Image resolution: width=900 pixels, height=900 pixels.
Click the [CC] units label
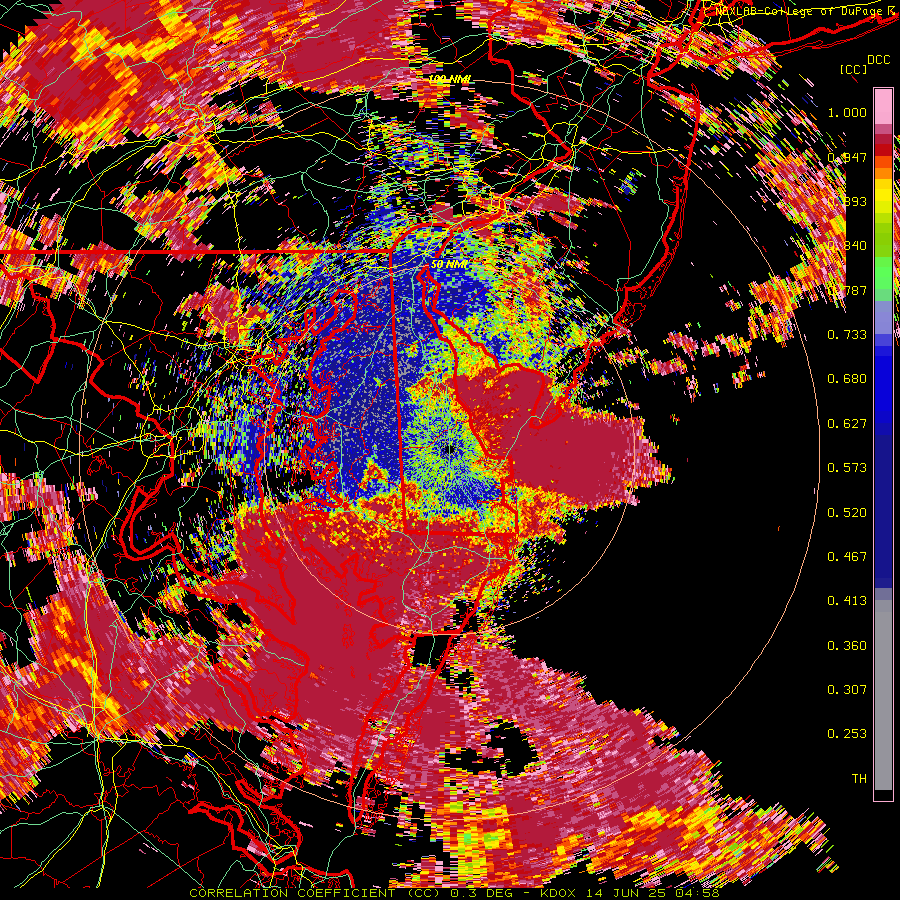(x=854, y=69)
